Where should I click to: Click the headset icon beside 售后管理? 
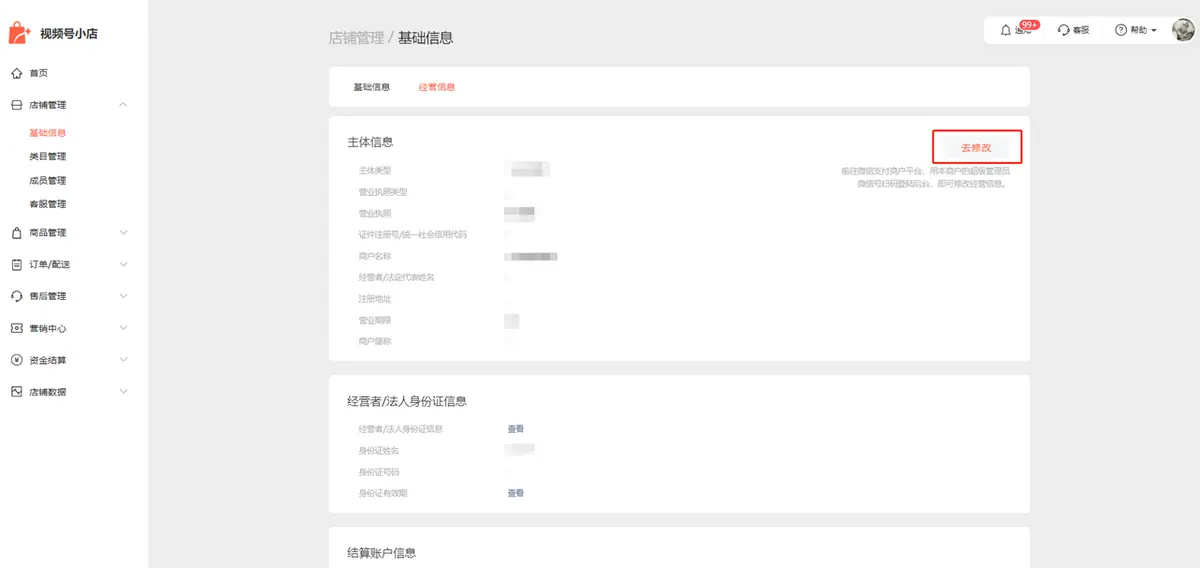click(x=16, y=297)
